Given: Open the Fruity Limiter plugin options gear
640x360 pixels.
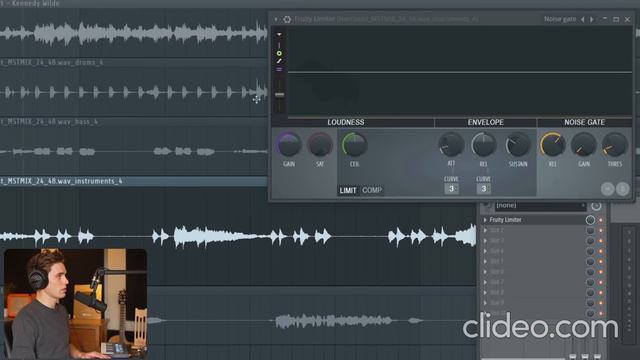Looking at the screenshot, I should [287, 19].
